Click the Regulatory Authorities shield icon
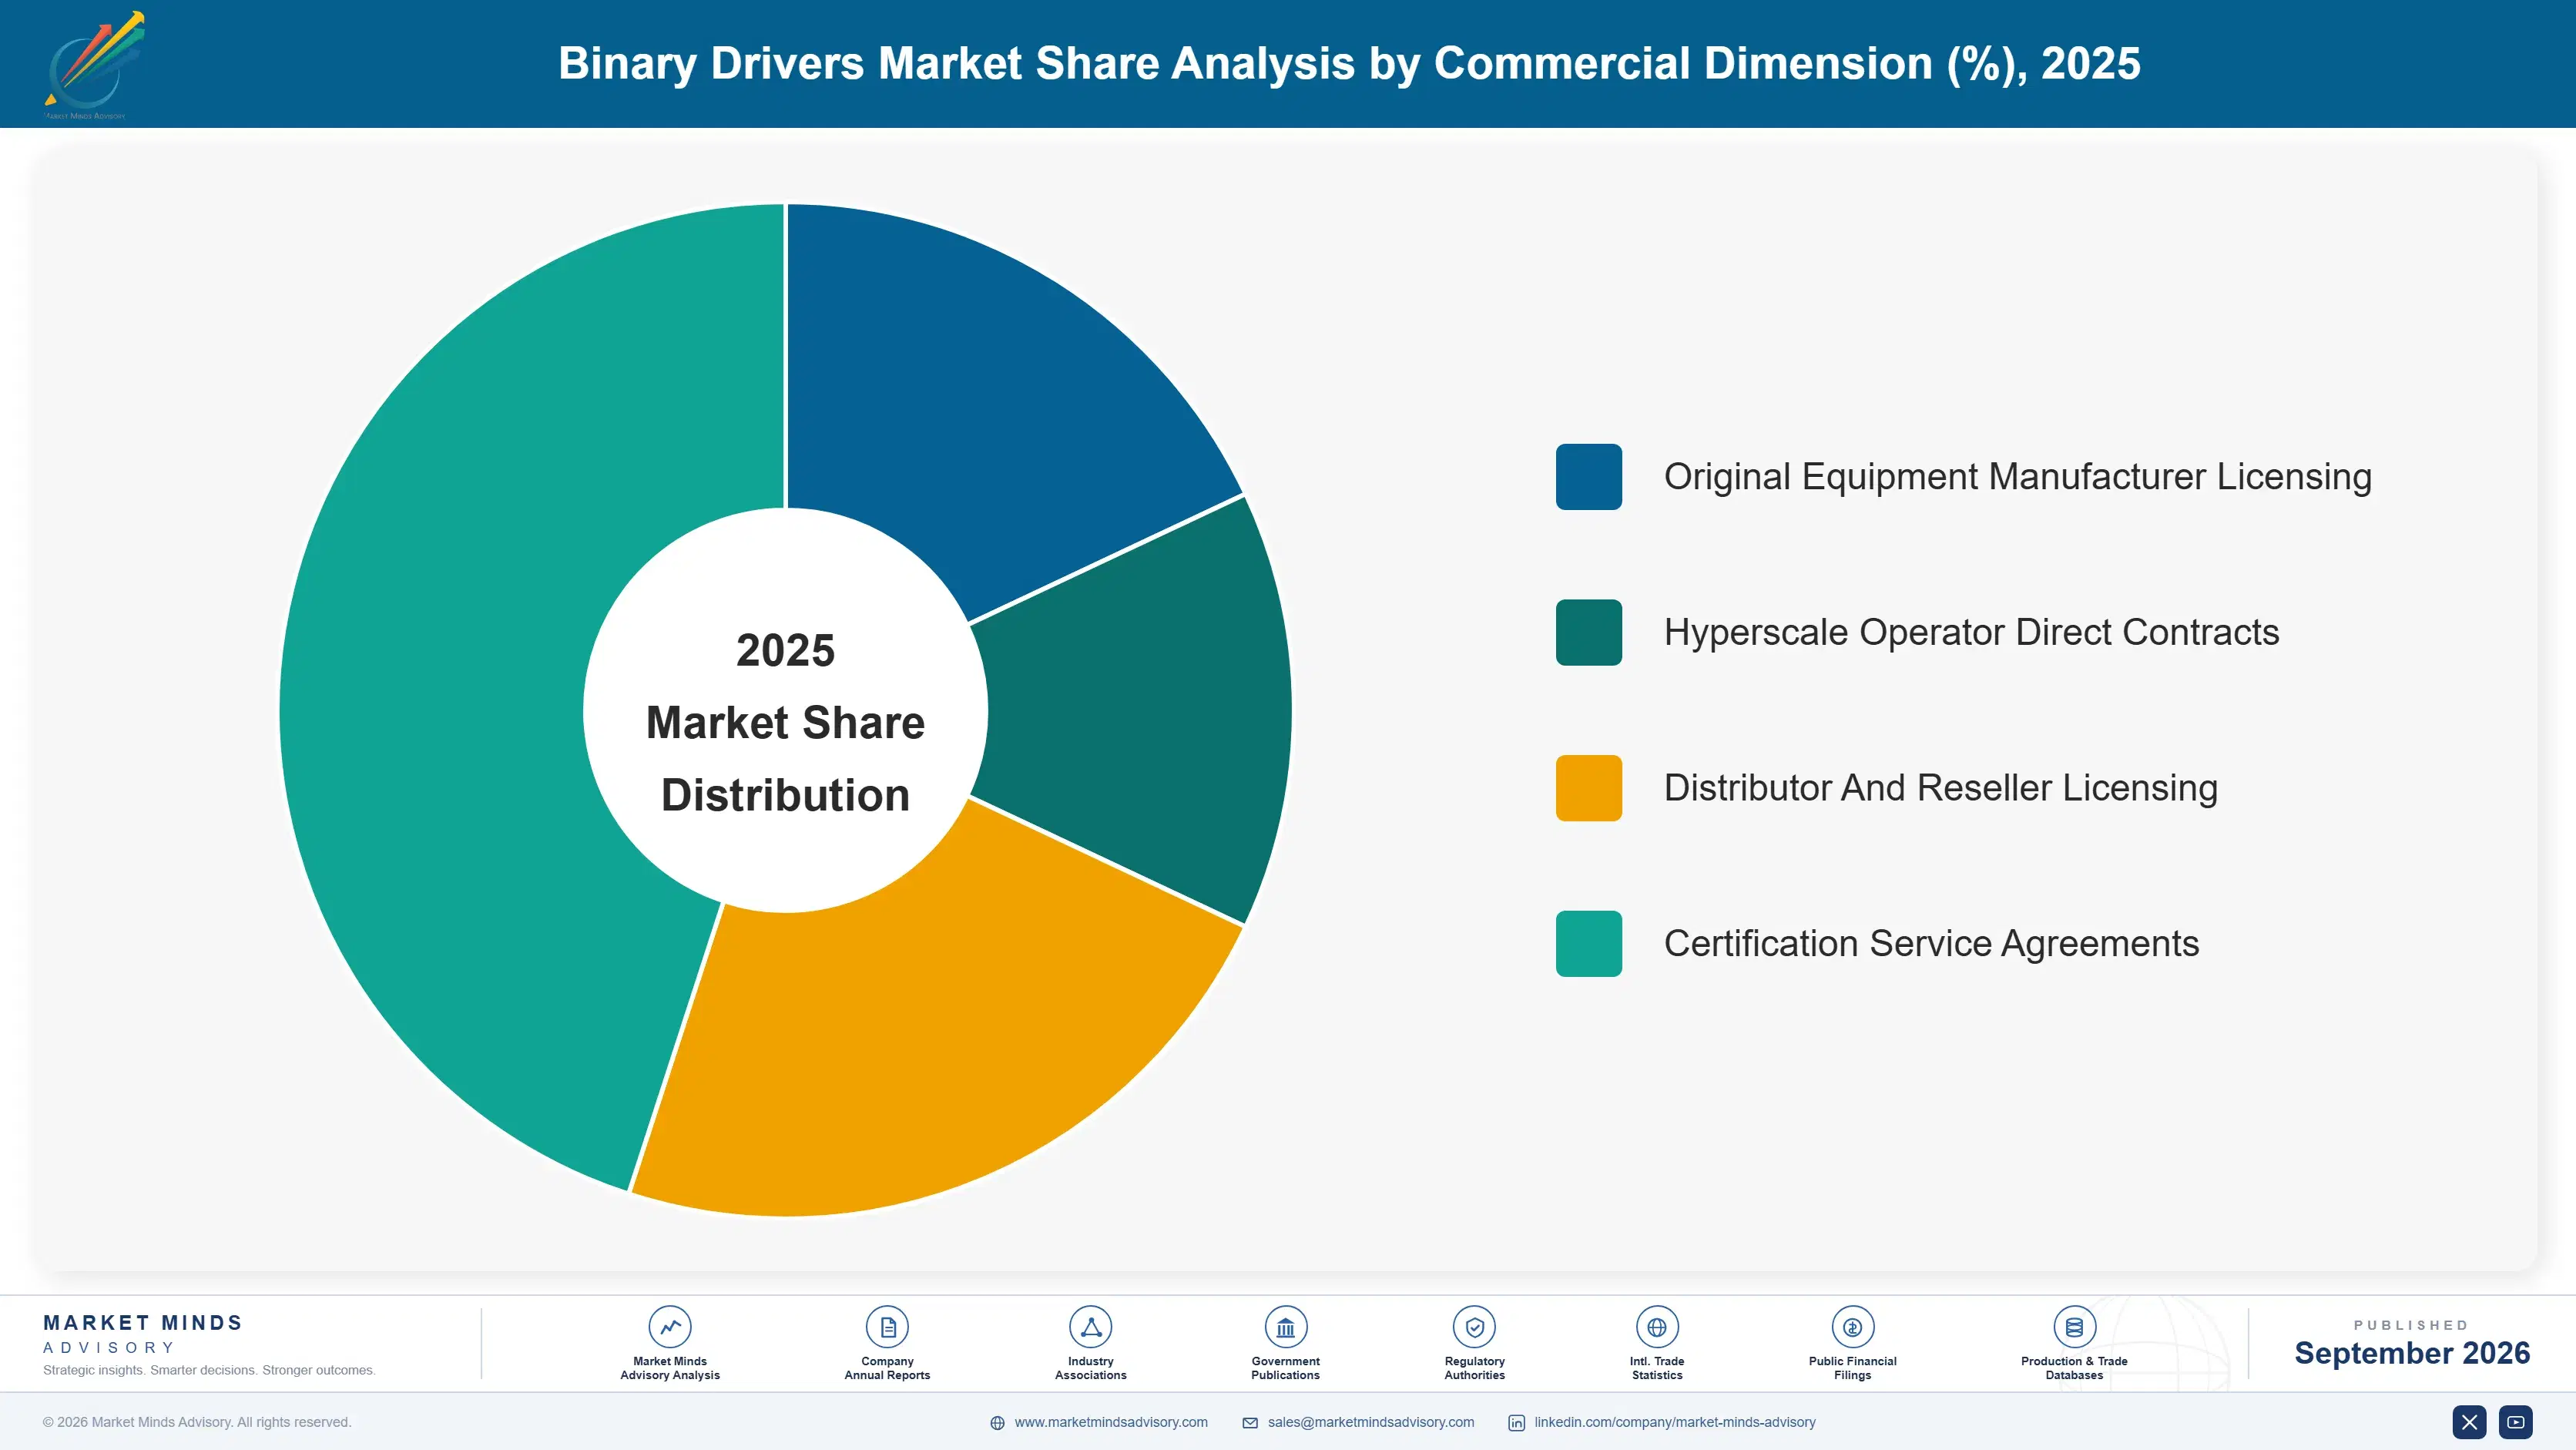The width and height of the screenshot is (2576, 1450). 1474,1327
